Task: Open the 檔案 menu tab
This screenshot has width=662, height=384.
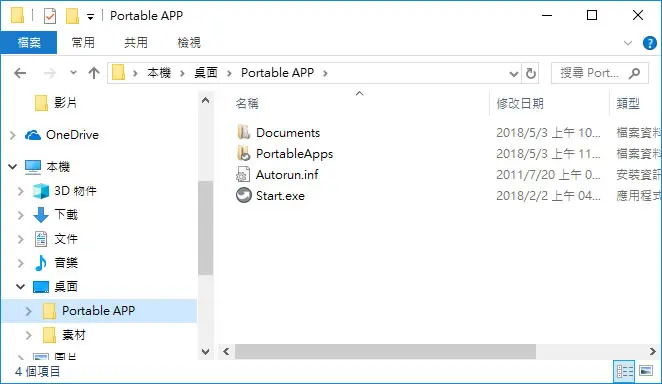Action: point(29,43)
